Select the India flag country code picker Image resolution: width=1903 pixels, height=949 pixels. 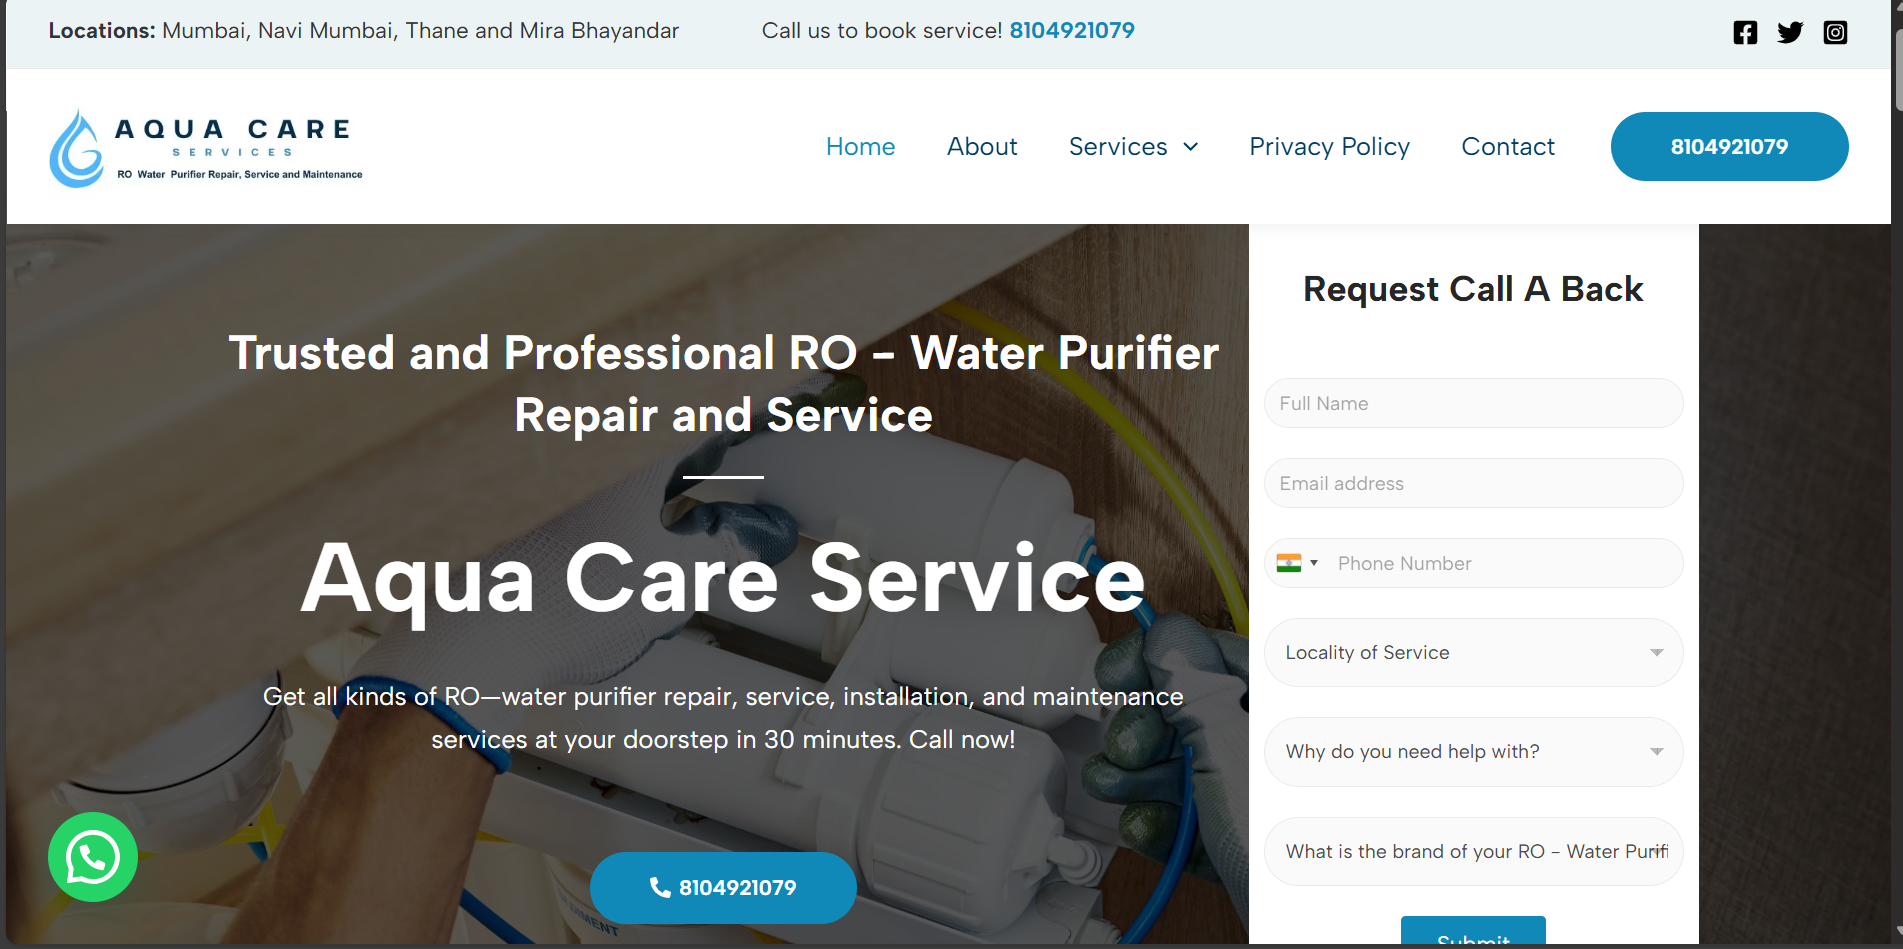(x=1297, y=563)
